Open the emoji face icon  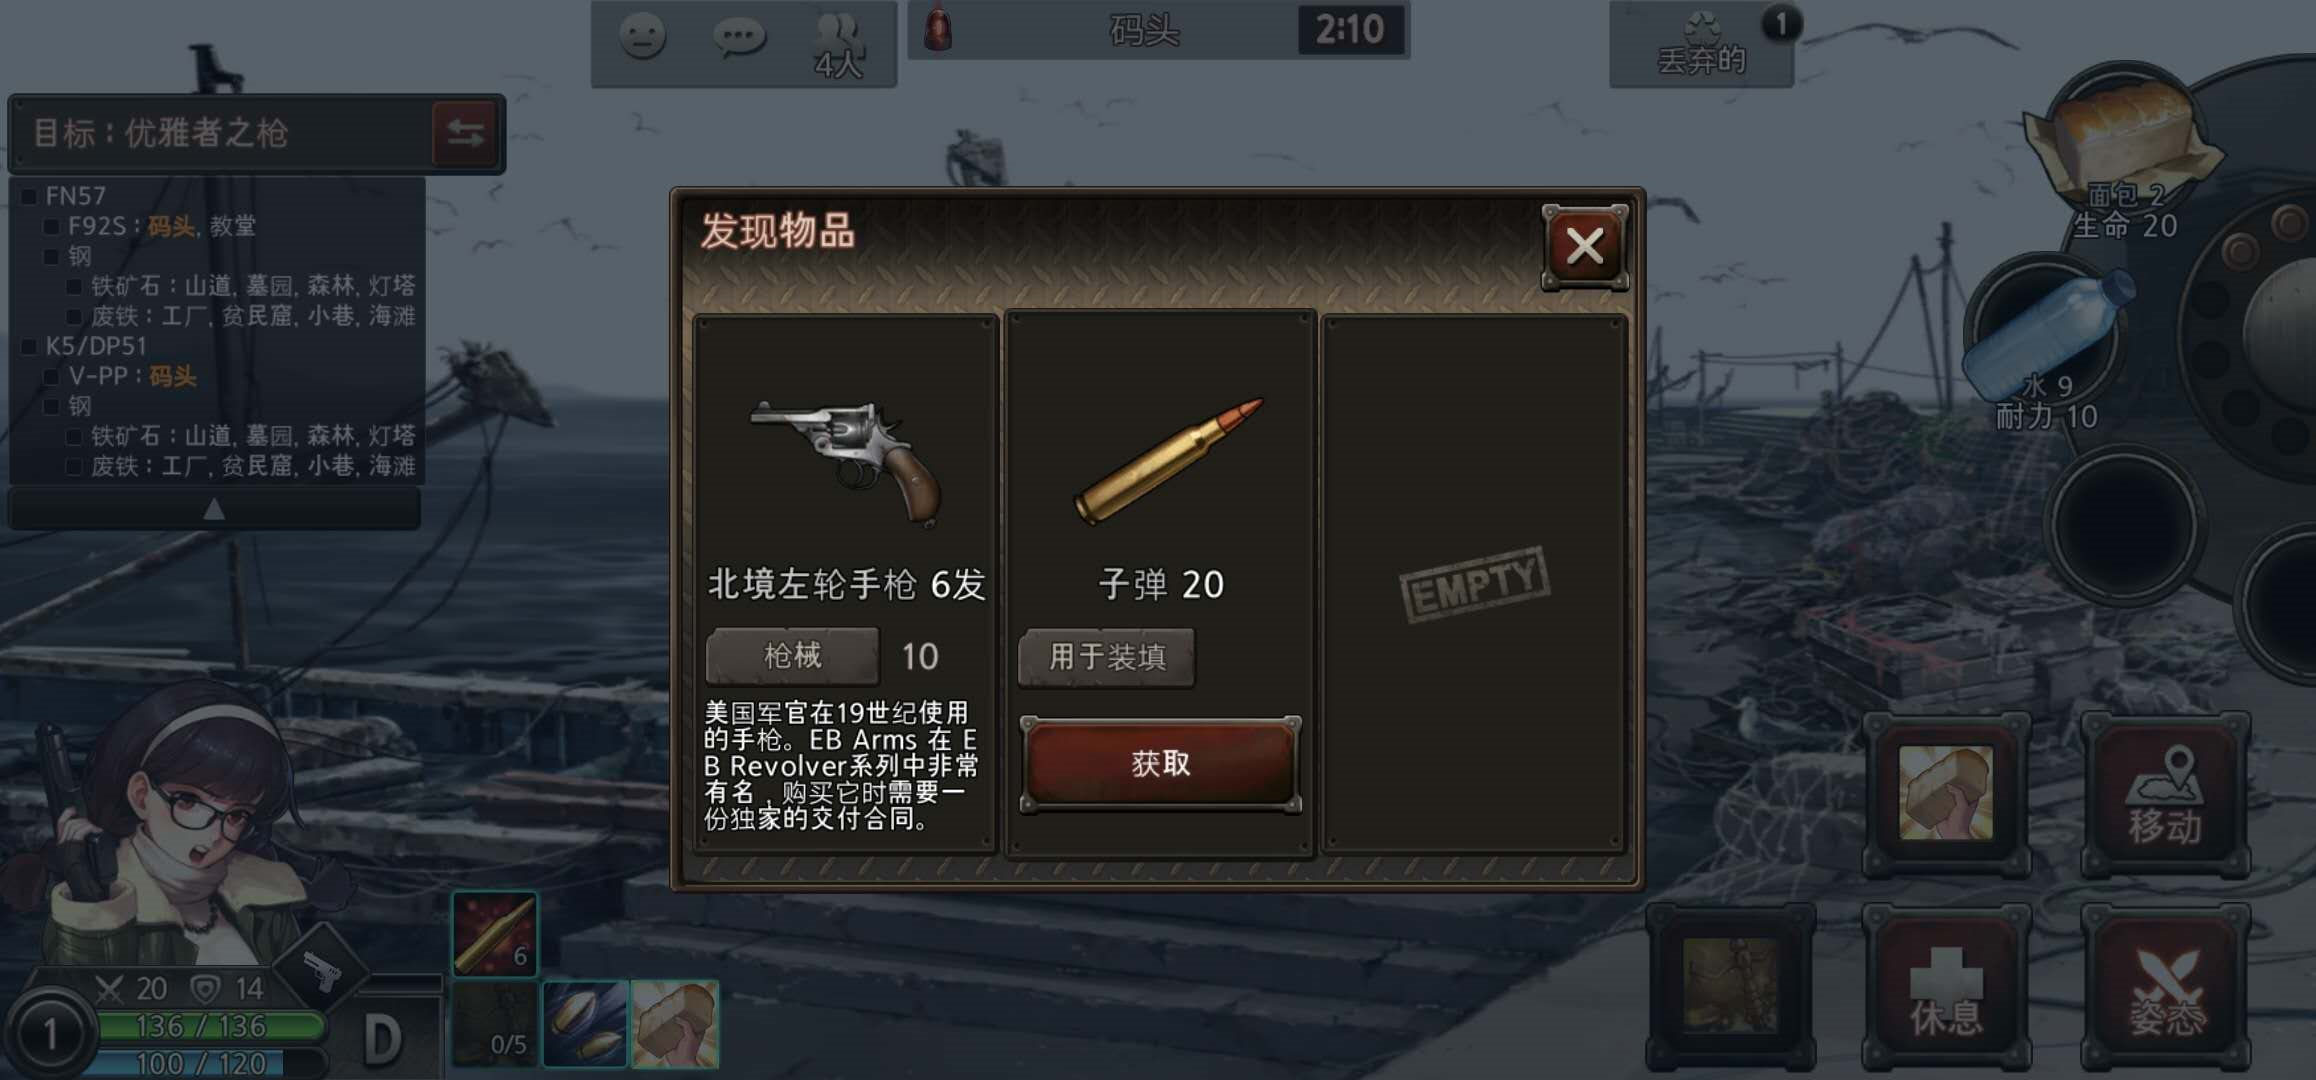642,37
